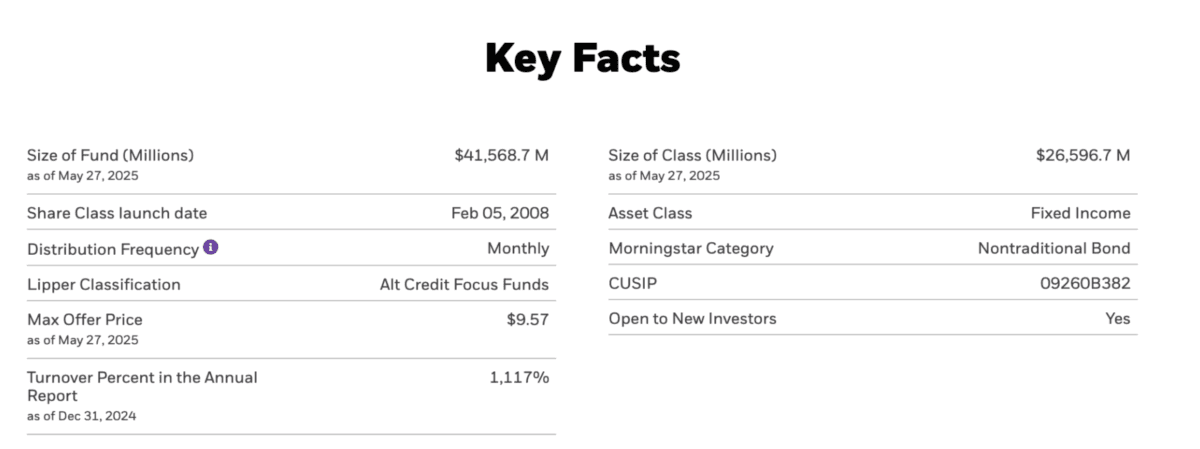The height and width of the screenshot is (449, 1200).
Task: Select the 1,117% turnover value
Action: [x=519, y=377]
